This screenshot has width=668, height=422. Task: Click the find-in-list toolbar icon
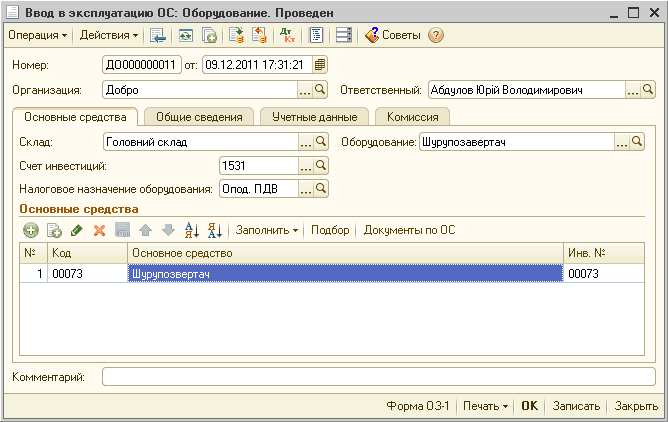pos(158,35)
